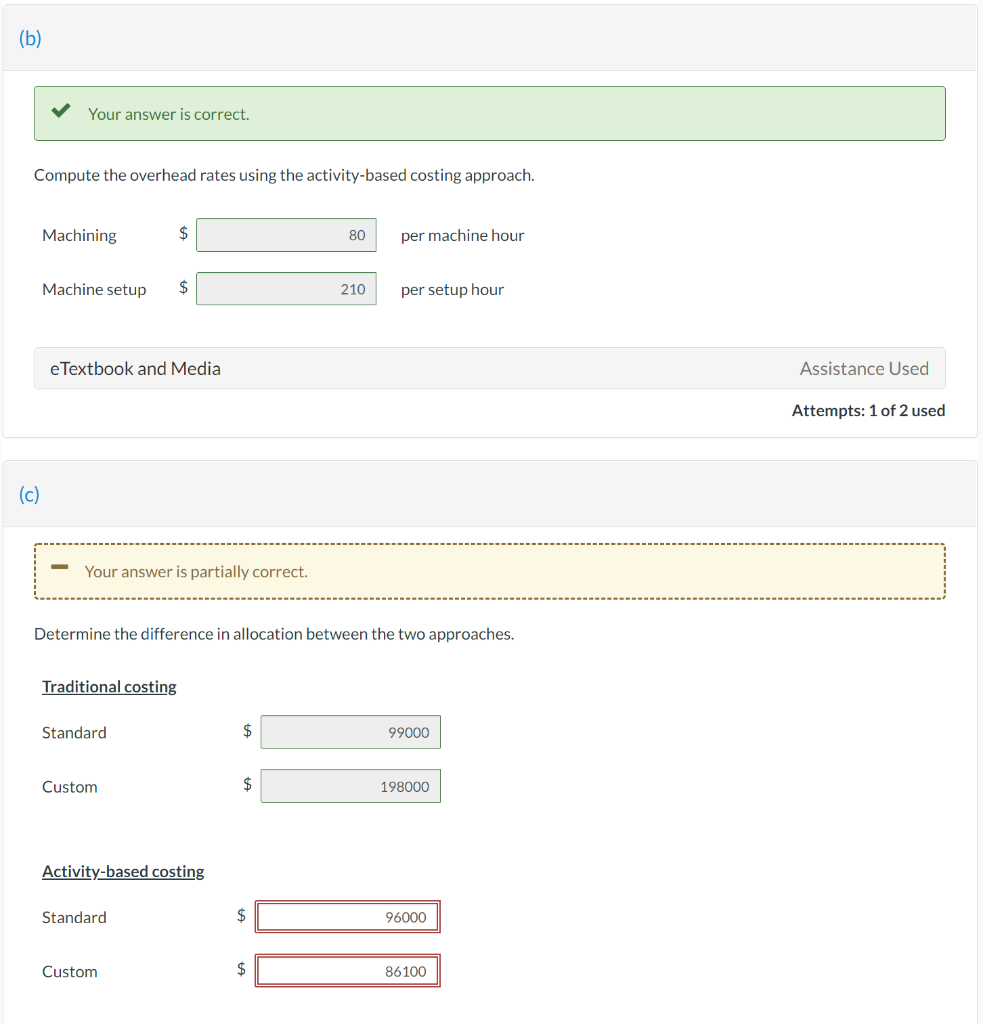Viewport: 983px width, 1024px height.
Task: Select the Traditional costing Custom field 198000
Action: click(x=351, y=786)
